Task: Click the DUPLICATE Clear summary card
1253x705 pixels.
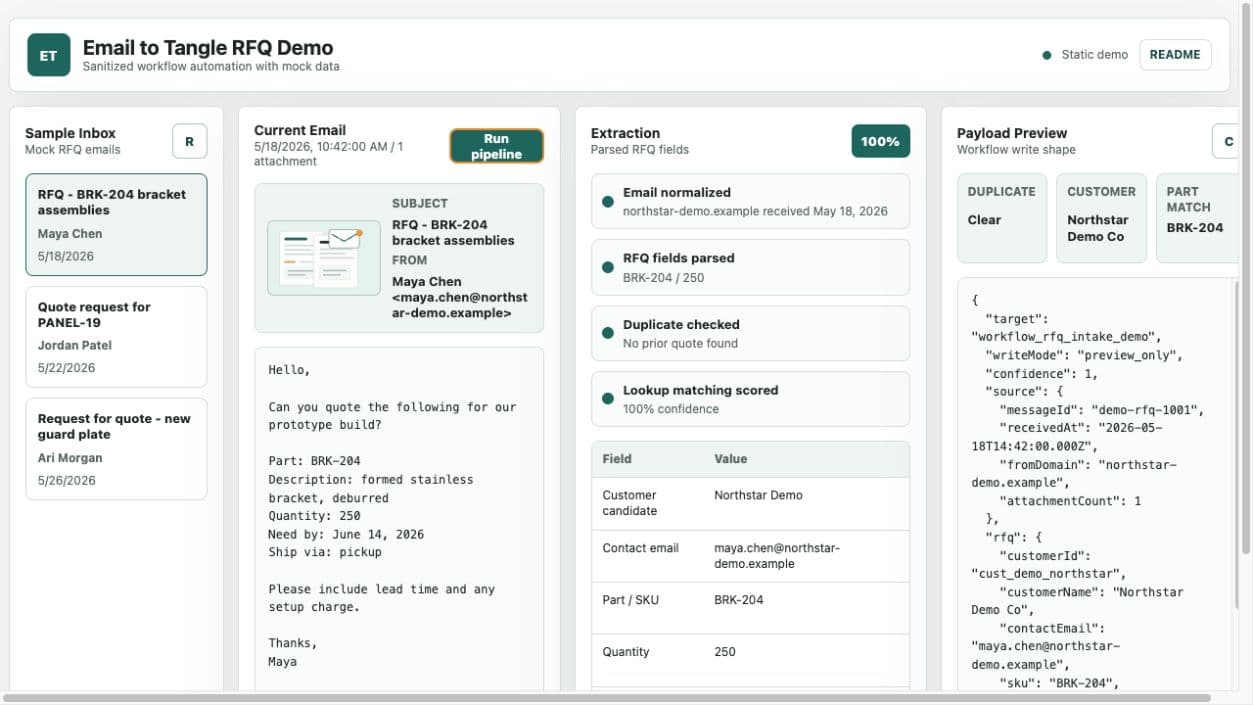Action: 1002,218
